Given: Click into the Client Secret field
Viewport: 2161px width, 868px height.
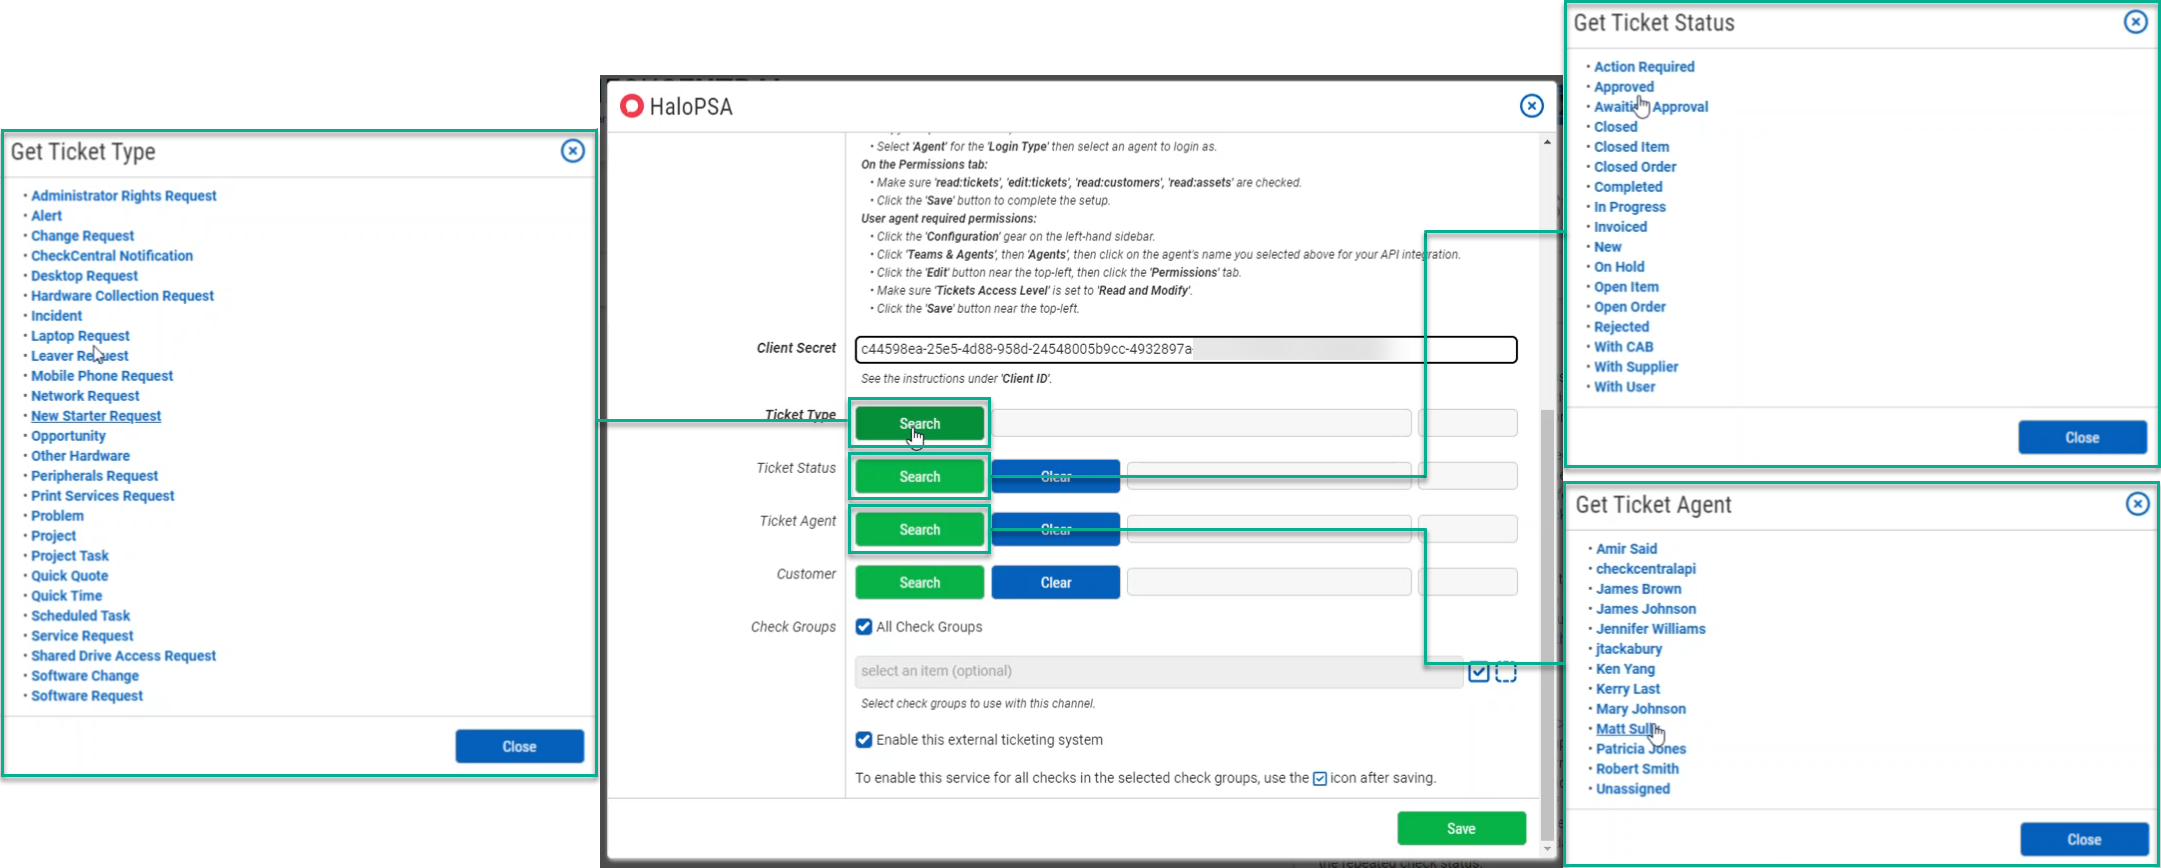Looking at the screenshot, I should [x=1185, y=350].
